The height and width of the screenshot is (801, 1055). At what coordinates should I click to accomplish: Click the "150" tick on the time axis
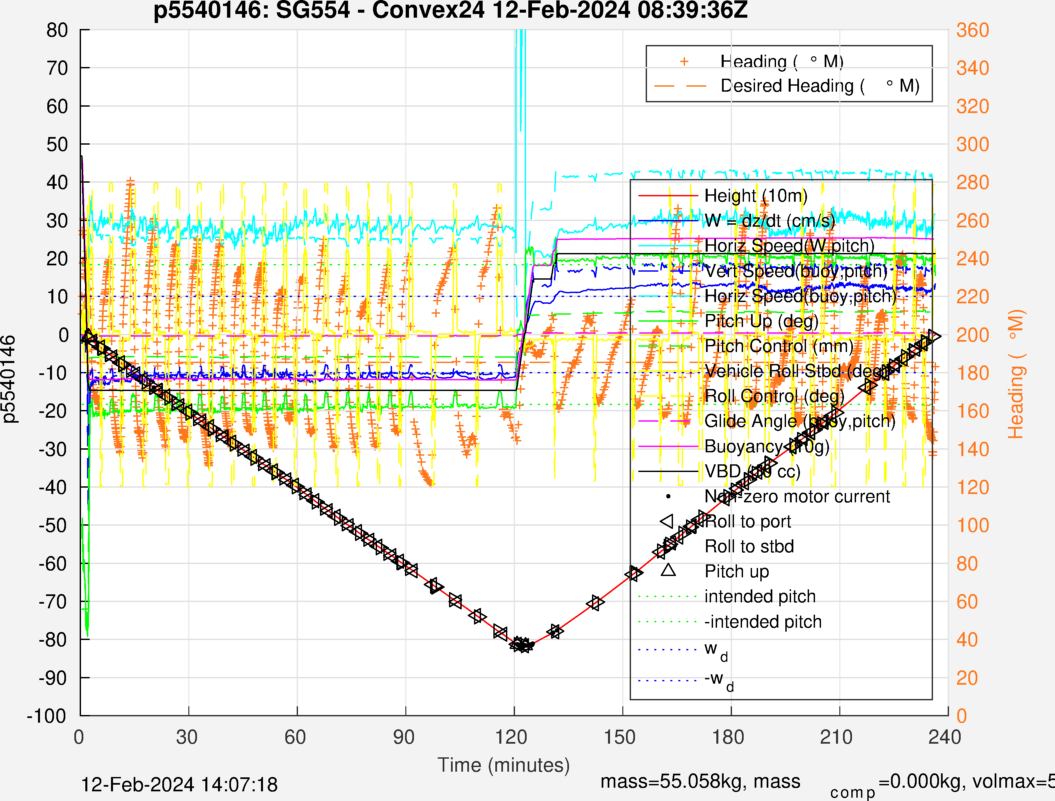tap(620, 737)
